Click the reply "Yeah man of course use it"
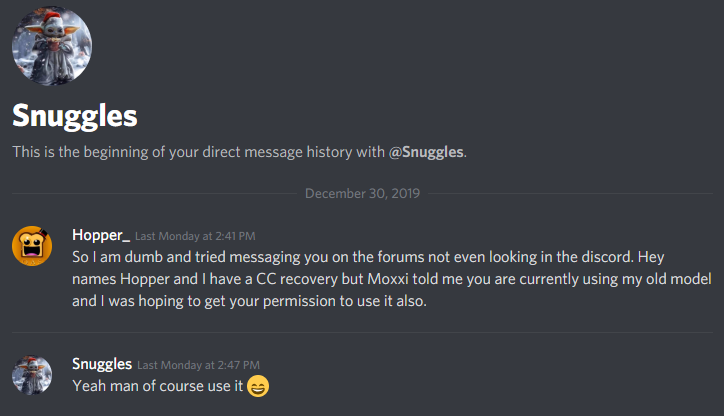This screenshot has width=724, height=416. 157,386
